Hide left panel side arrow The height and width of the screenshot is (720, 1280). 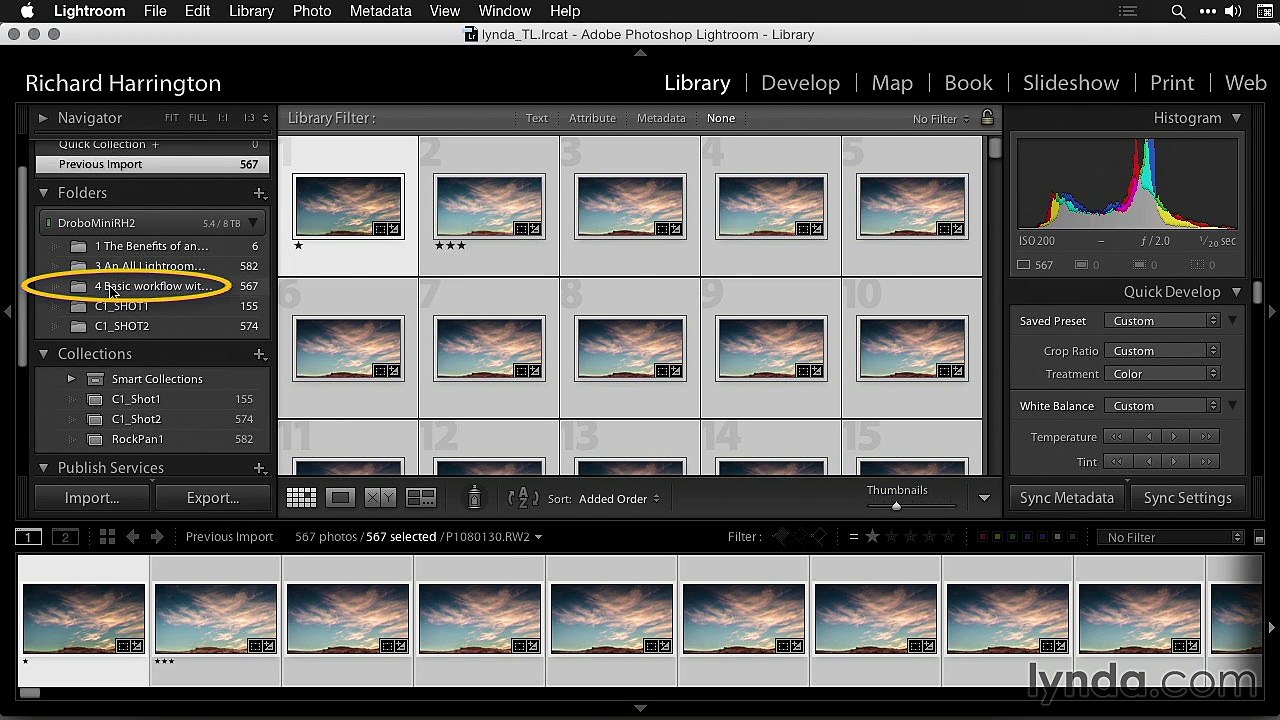[8, 312]
